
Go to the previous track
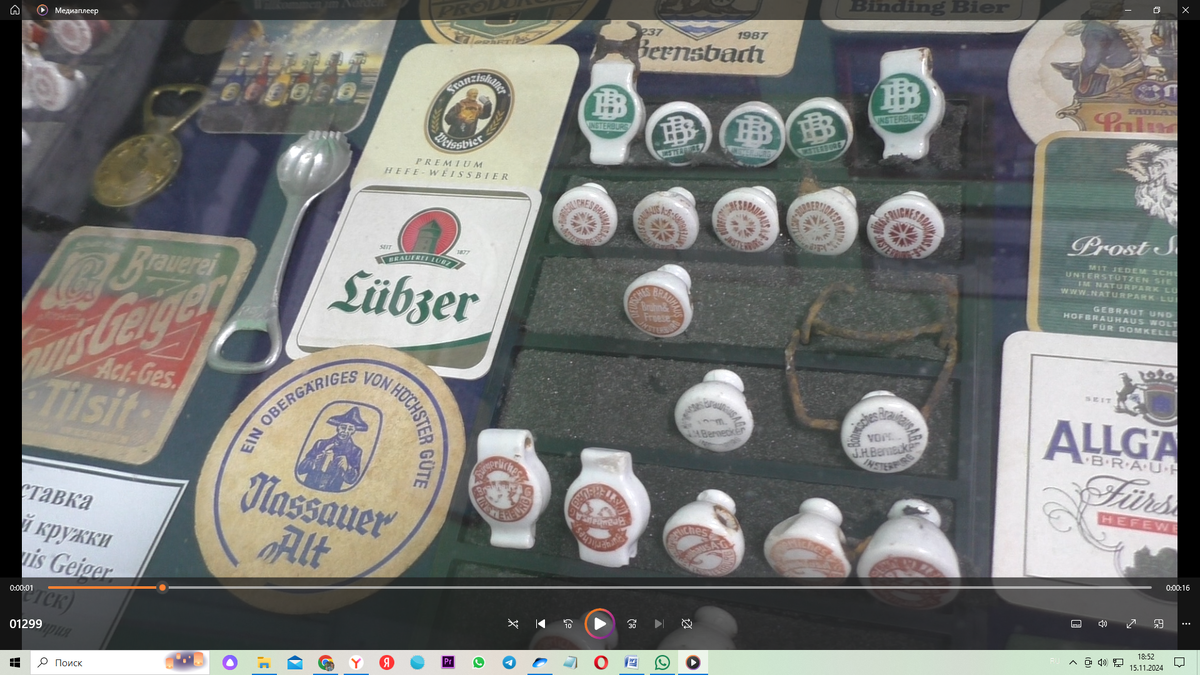click(x=541, y=623)
